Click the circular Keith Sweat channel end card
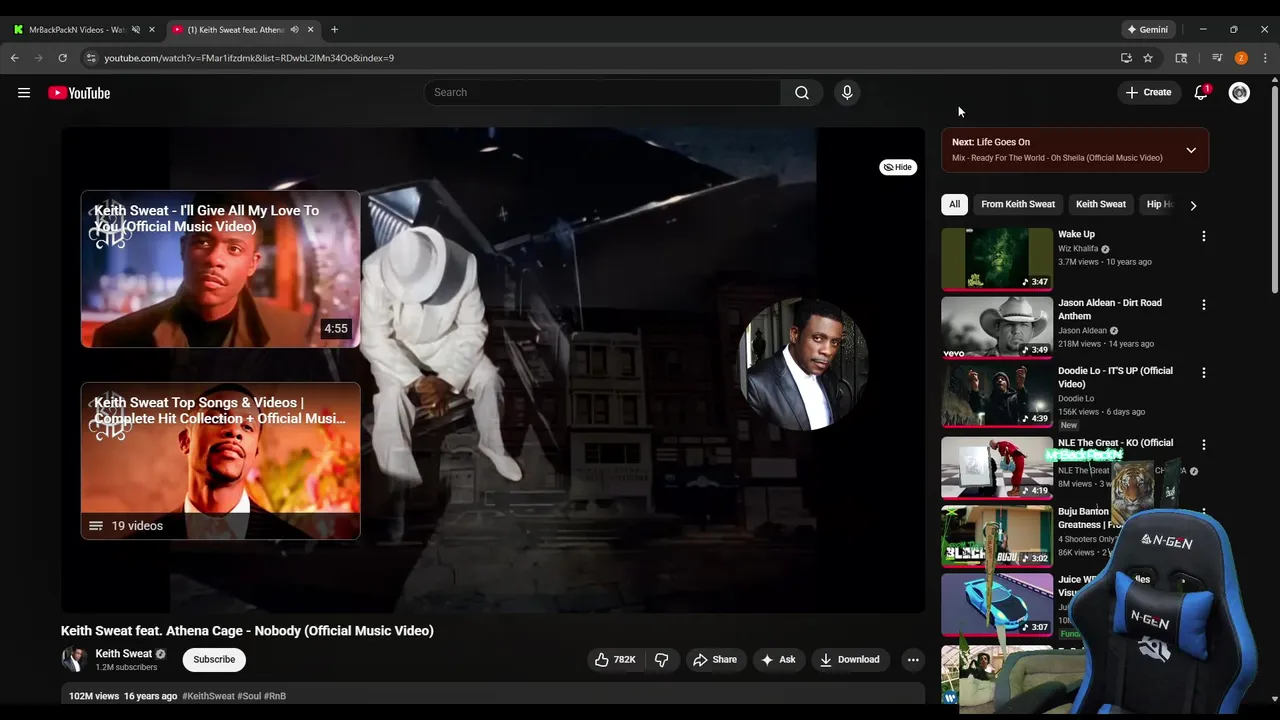Viewport: 1280px width, 720px height. click(x=802, y=363)
